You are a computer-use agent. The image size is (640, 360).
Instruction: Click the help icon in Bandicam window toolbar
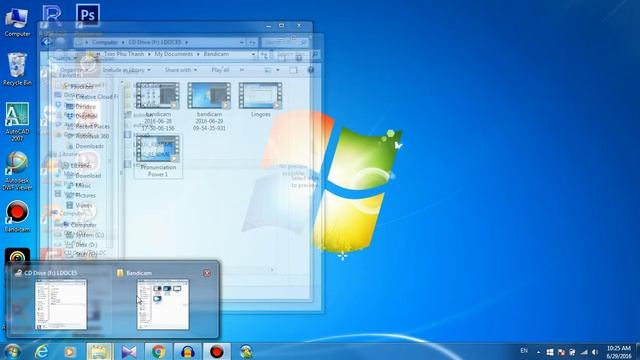pos(311,70)
